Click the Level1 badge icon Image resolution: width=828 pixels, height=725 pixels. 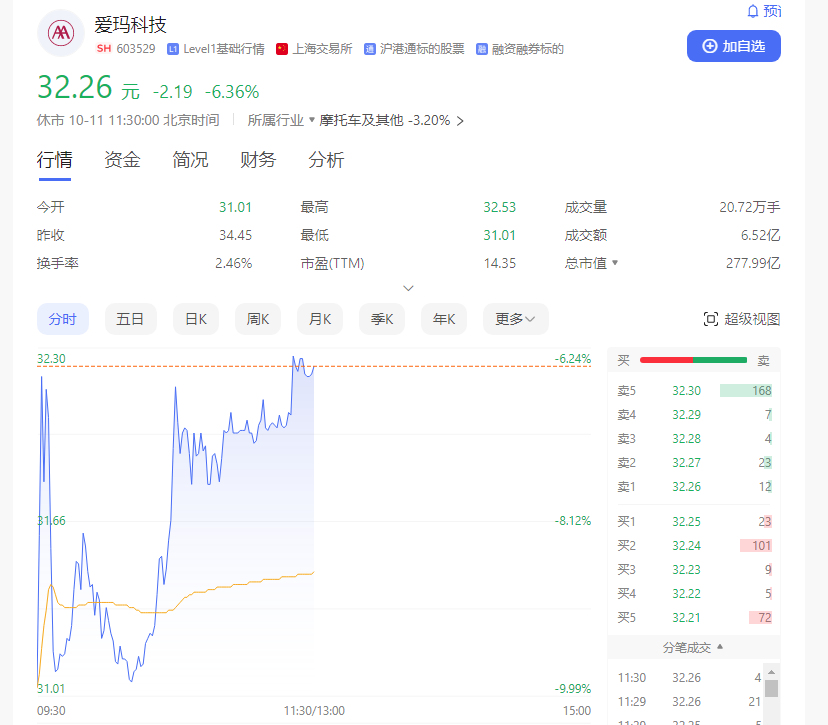click(x=172, y=49)
